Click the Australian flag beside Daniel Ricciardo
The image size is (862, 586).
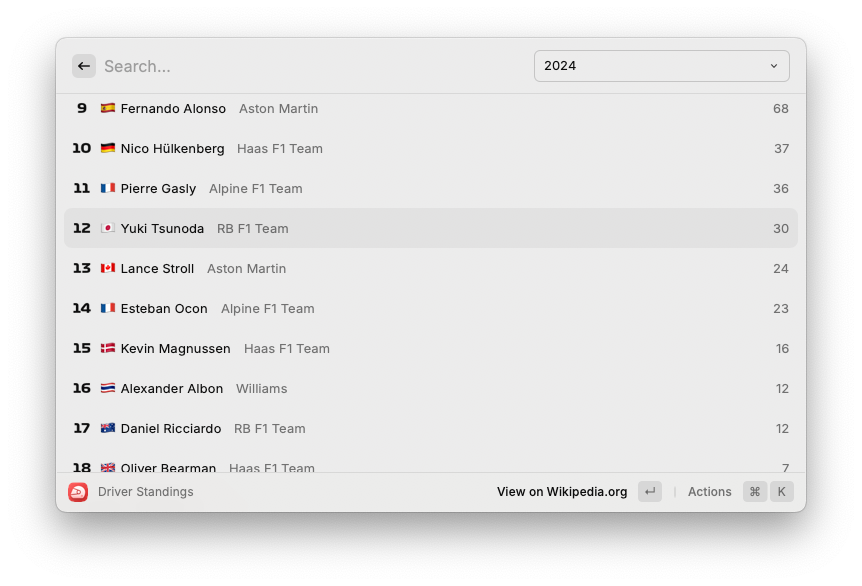(x=108, y=428)
